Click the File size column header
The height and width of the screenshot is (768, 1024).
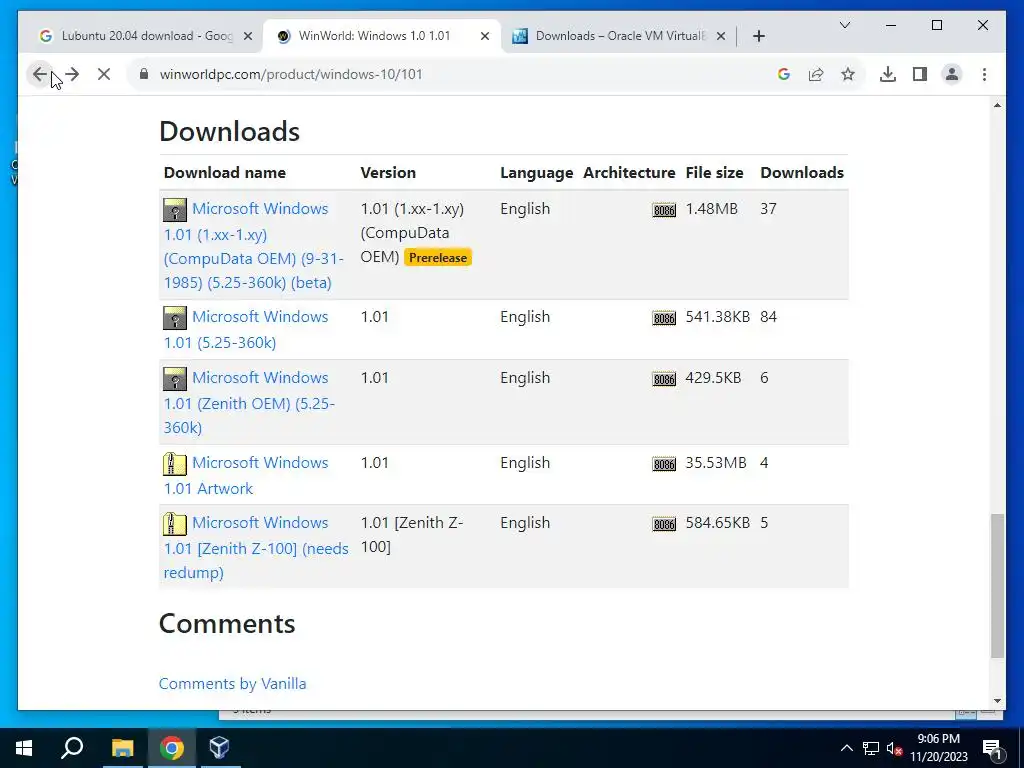(x=714, y=172)
